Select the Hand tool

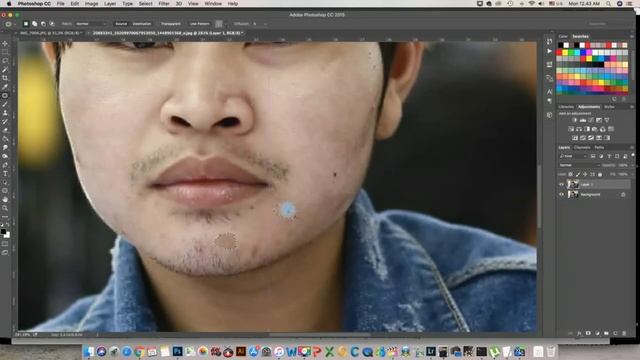point(5,200)
